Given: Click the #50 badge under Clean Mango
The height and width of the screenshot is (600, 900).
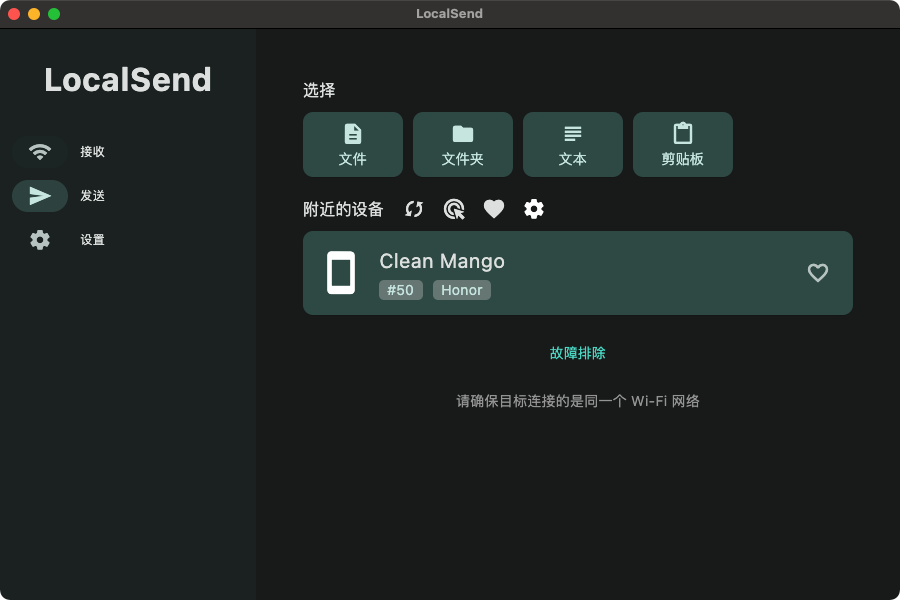Looking at the screenshot, I should point(400,290).
